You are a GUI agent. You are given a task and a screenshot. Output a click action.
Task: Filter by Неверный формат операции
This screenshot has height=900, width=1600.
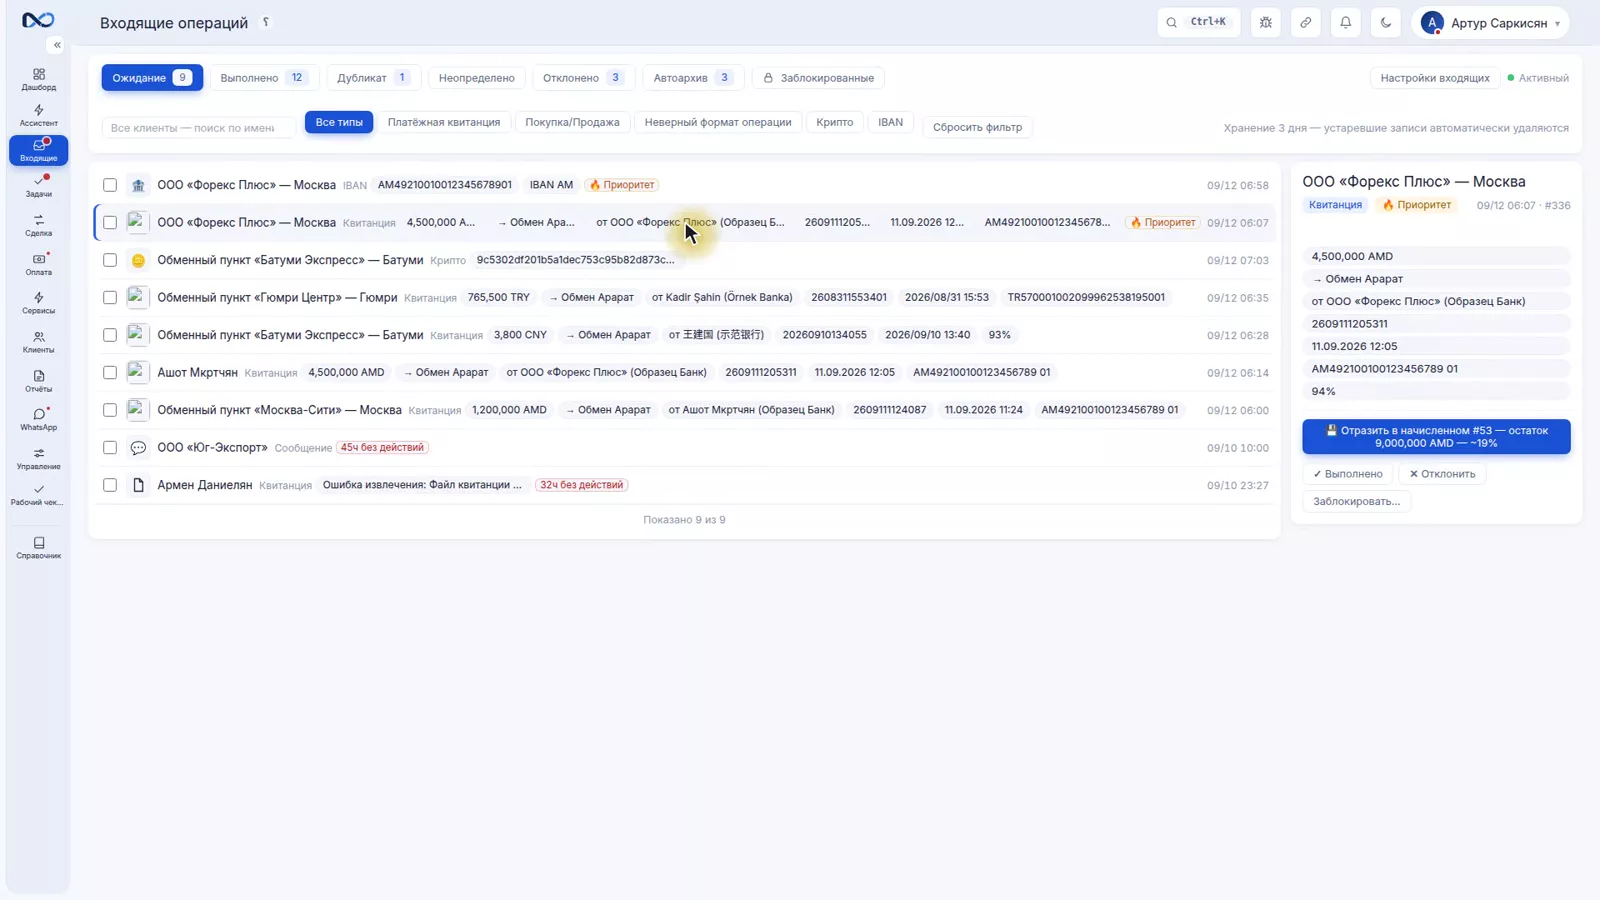pos(717,122)
